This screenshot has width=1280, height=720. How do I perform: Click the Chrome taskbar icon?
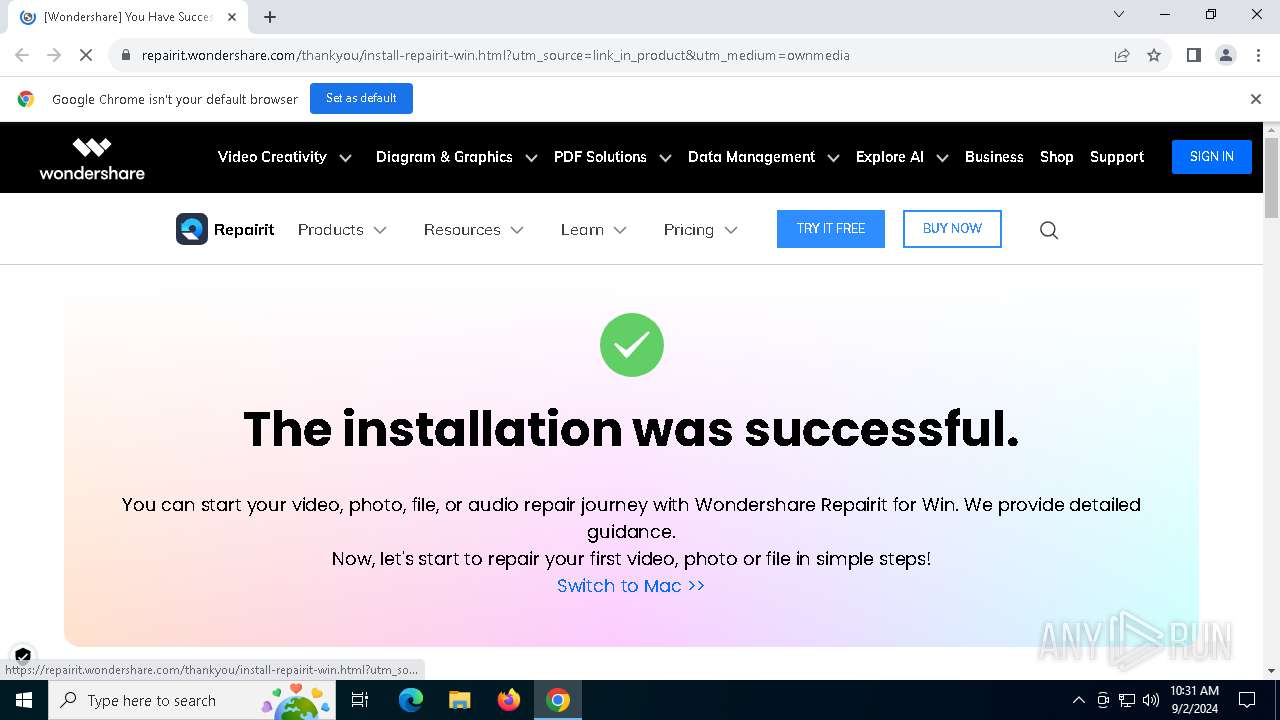tap(558, 700)
